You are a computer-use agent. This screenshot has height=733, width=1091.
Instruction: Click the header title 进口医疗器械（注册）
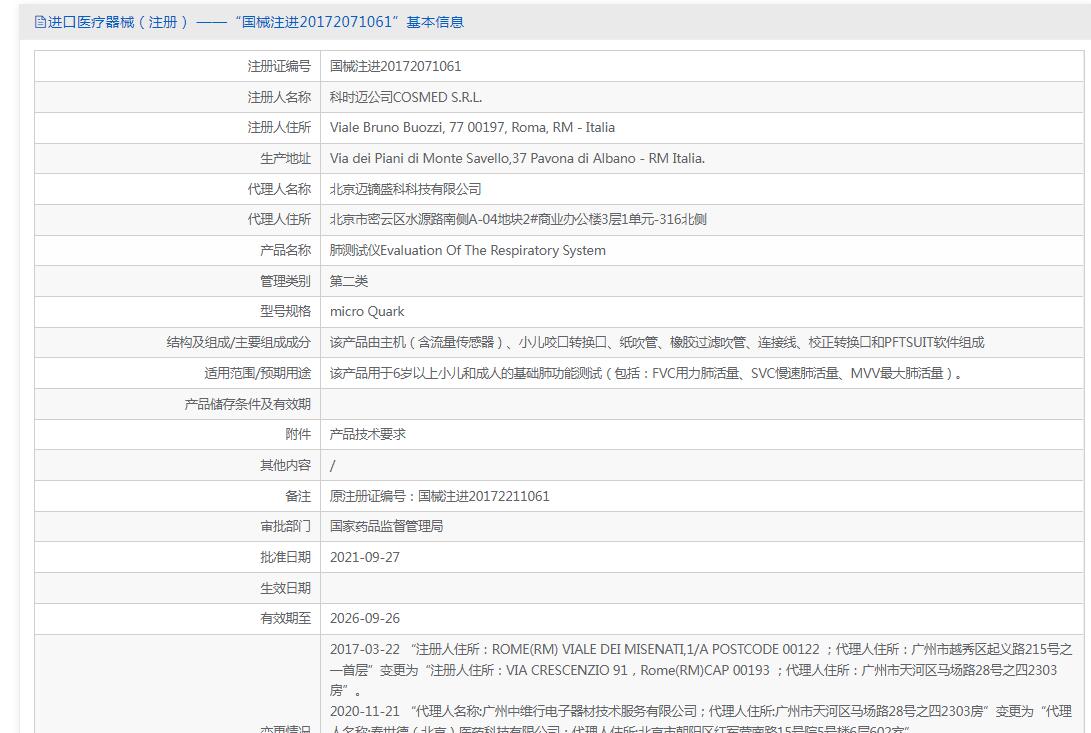point(118,22)
